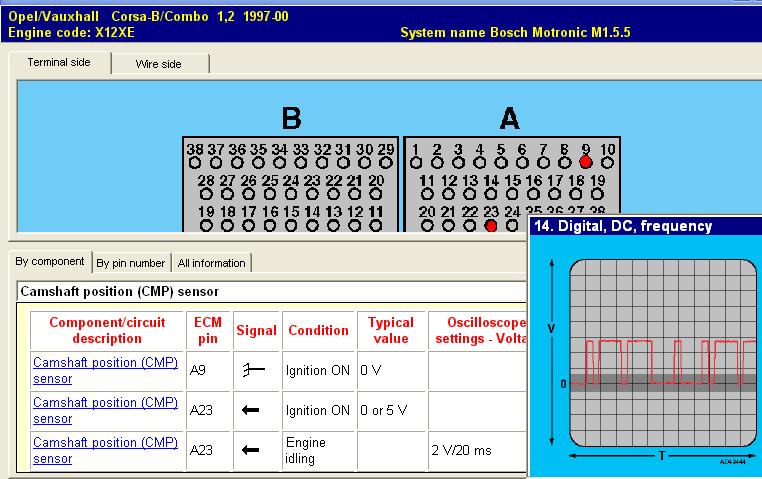Click the Engine code X12XE text
The image size is (762, 479).
71,33
